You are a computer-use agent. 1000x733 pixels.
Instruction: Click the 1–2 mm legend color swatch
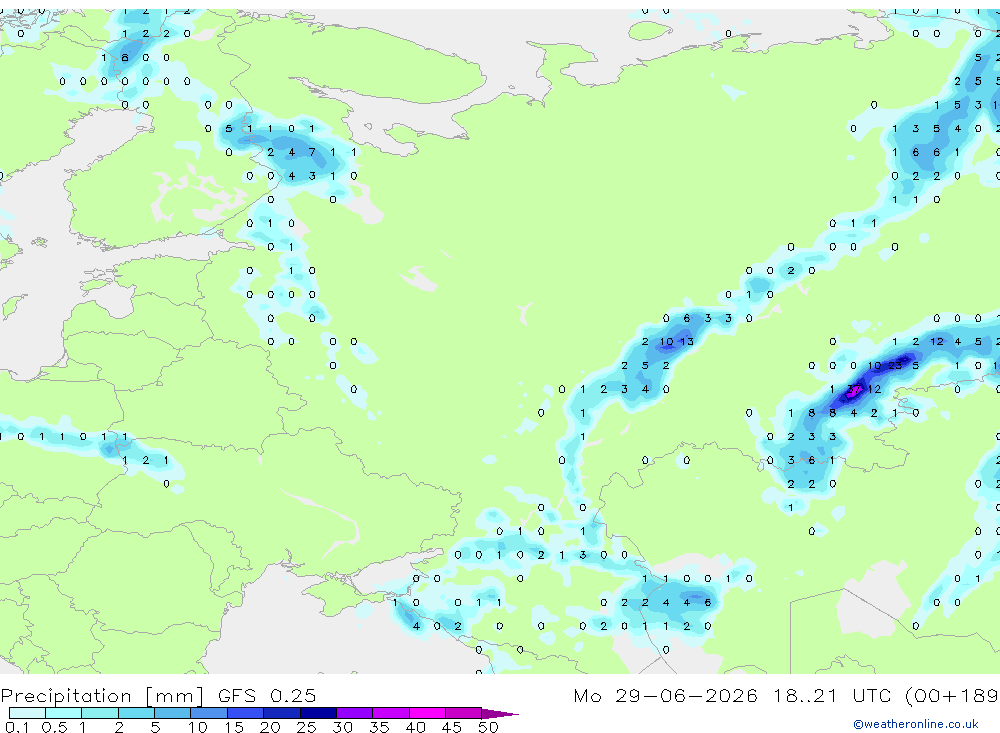point(99,713)
